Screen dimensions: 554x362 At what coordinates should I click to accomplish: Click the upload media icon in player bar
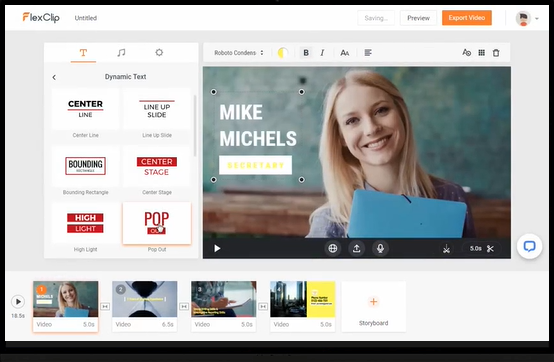(x=356, y=249)
